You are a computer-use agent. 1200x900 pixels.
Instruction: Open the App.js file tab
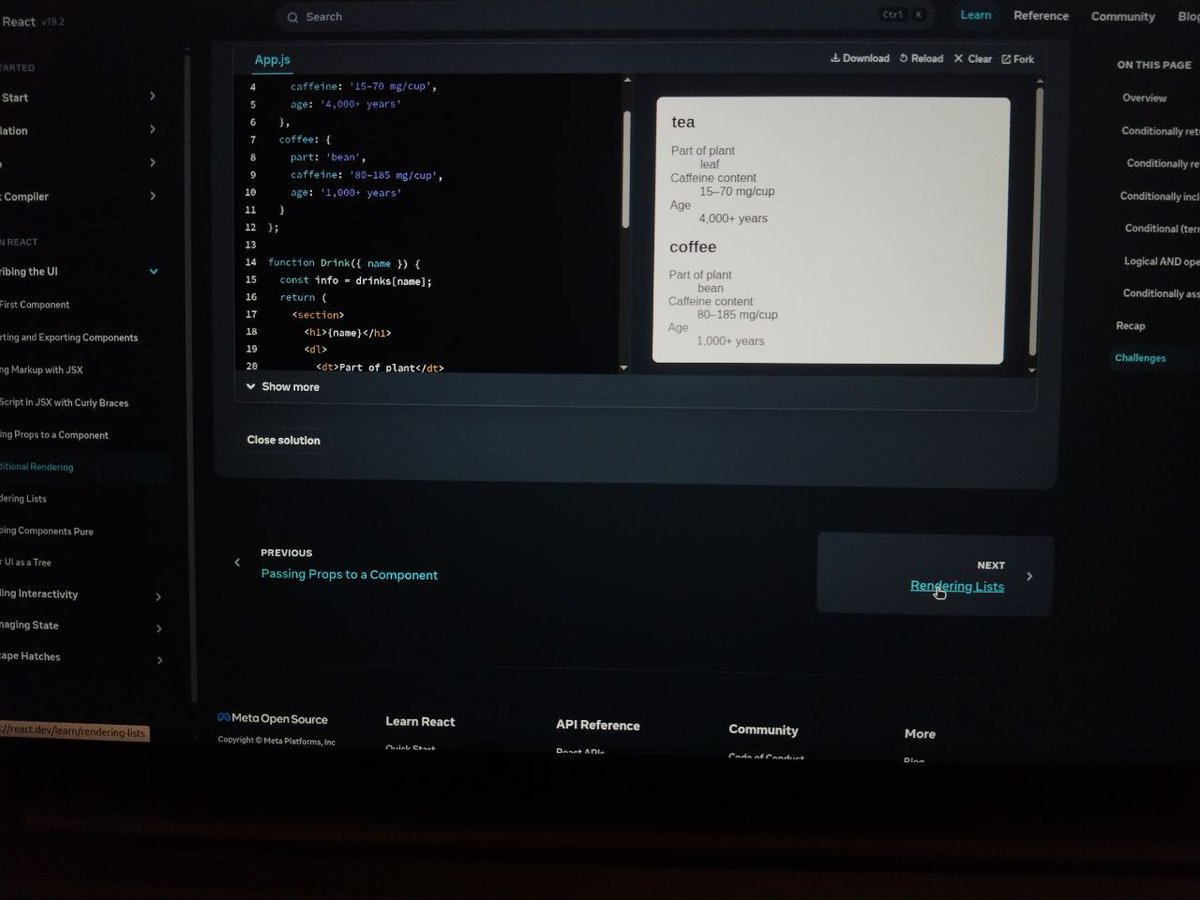272,60
